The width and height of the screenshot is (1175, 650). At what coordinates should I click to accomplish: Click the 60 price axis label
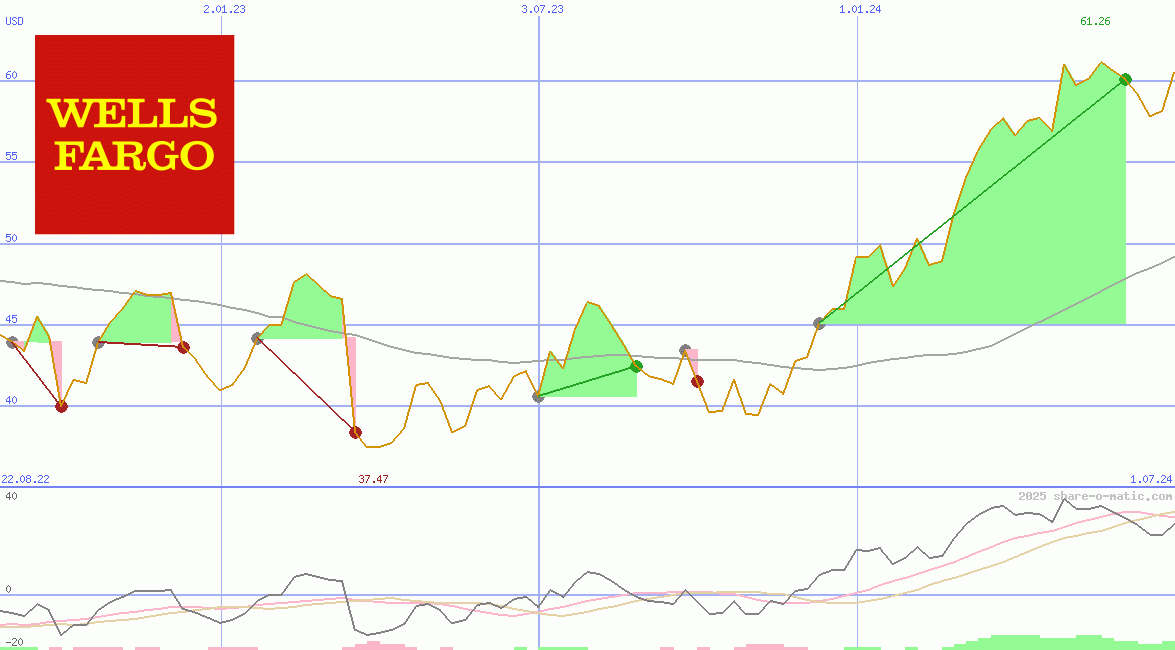click(11, 76)
